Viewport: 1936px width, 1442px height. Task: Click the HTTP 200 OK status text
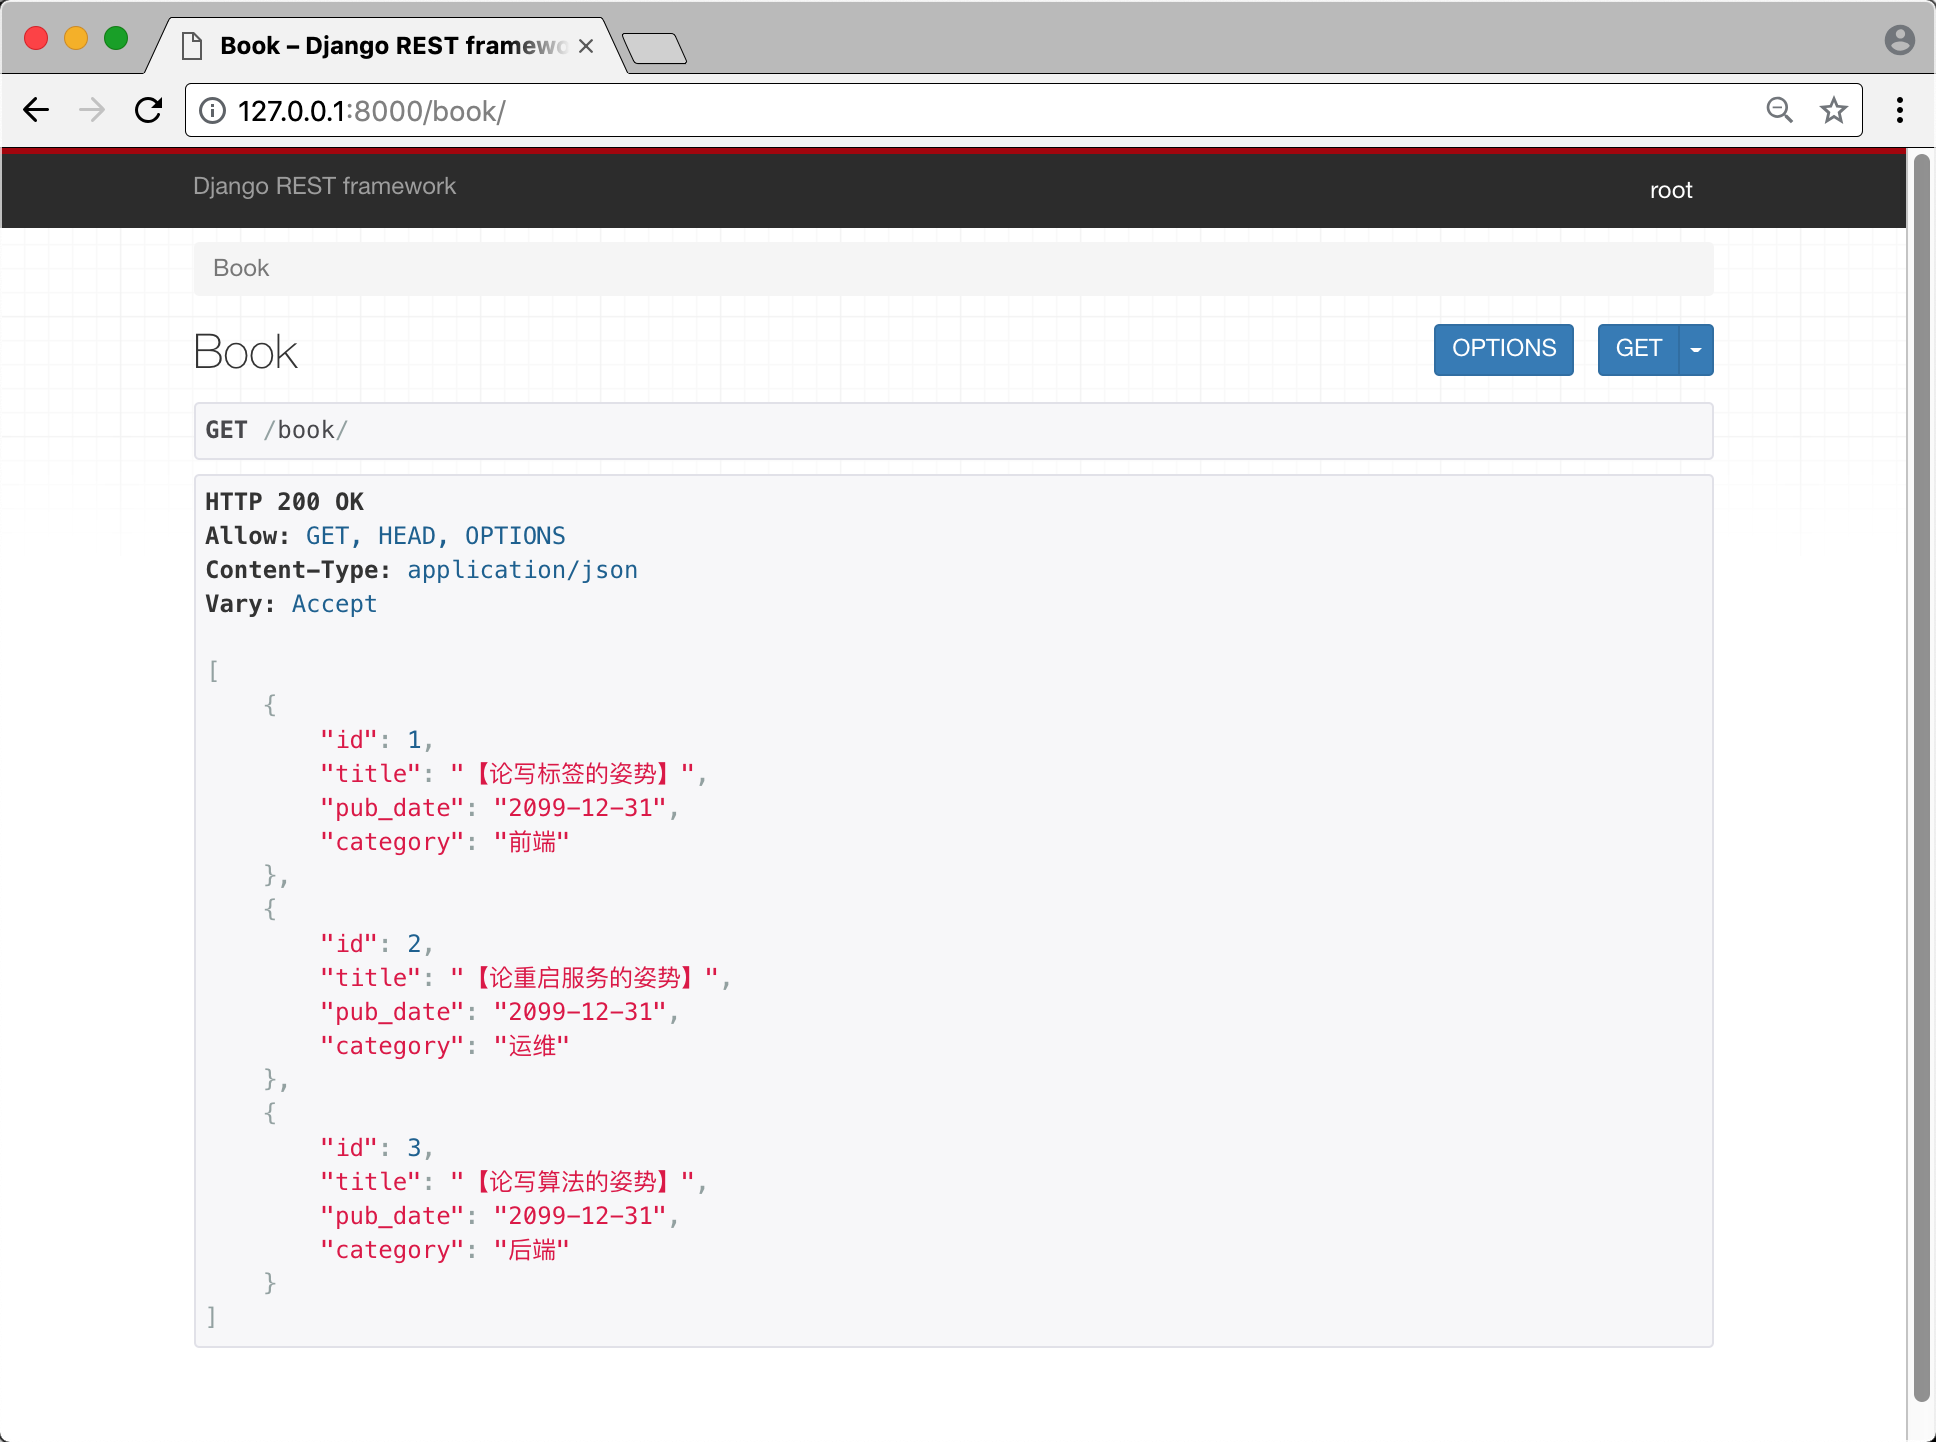coord(284,502)
